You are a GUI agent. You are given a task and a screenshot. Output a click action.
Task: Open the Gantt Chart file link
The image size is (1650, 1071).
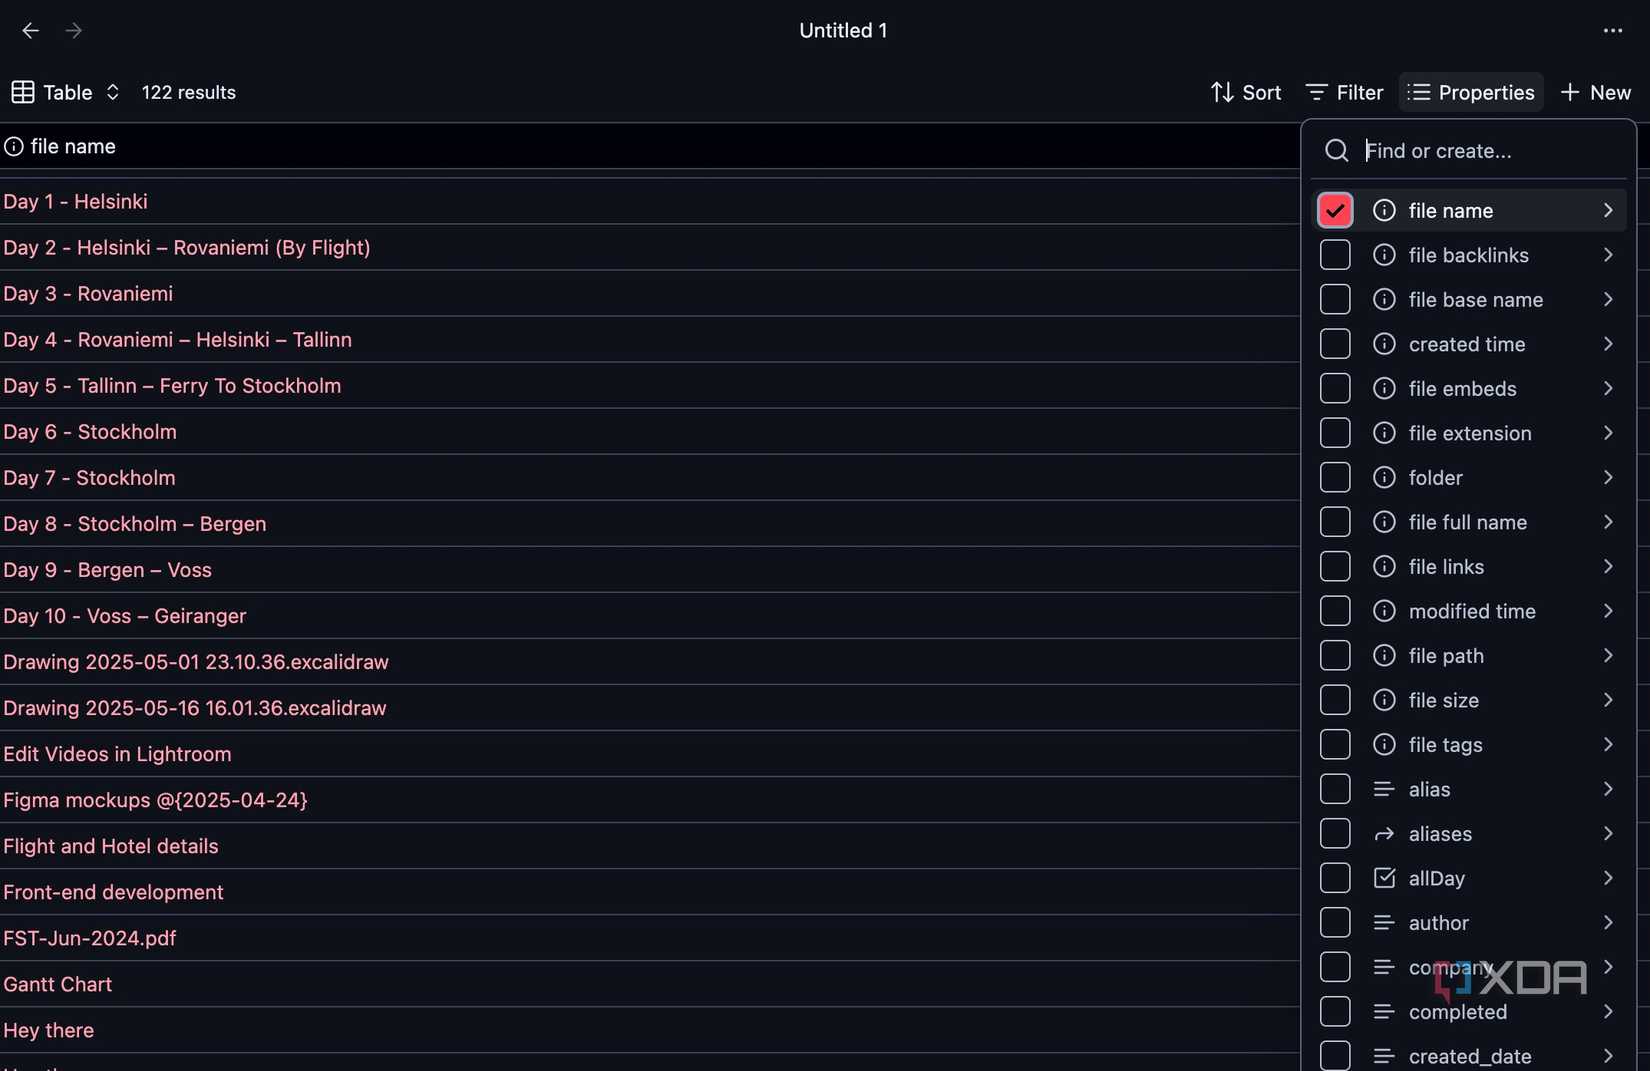coord(58,984)
